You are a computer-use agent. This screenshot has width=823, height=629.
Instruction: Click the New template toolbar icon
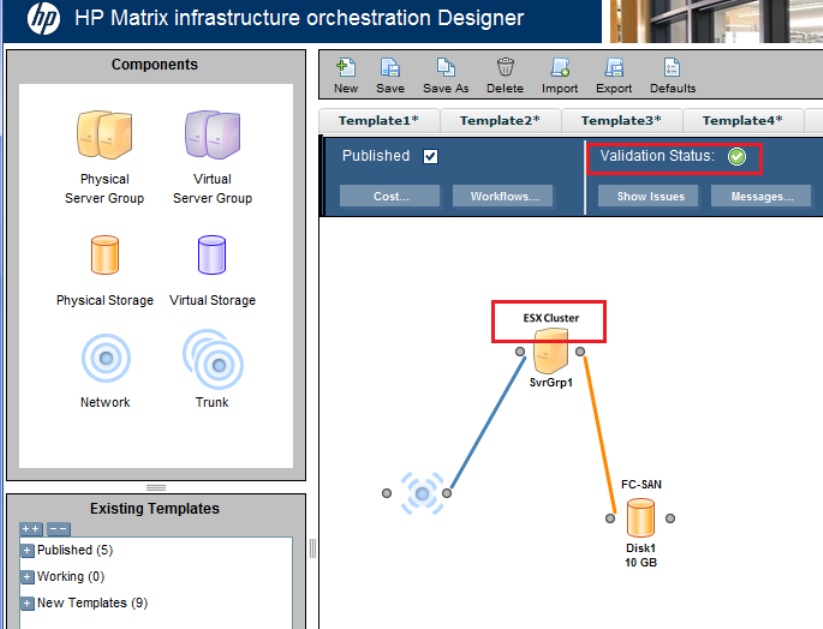pyautogui.click(x=346, y=68)
